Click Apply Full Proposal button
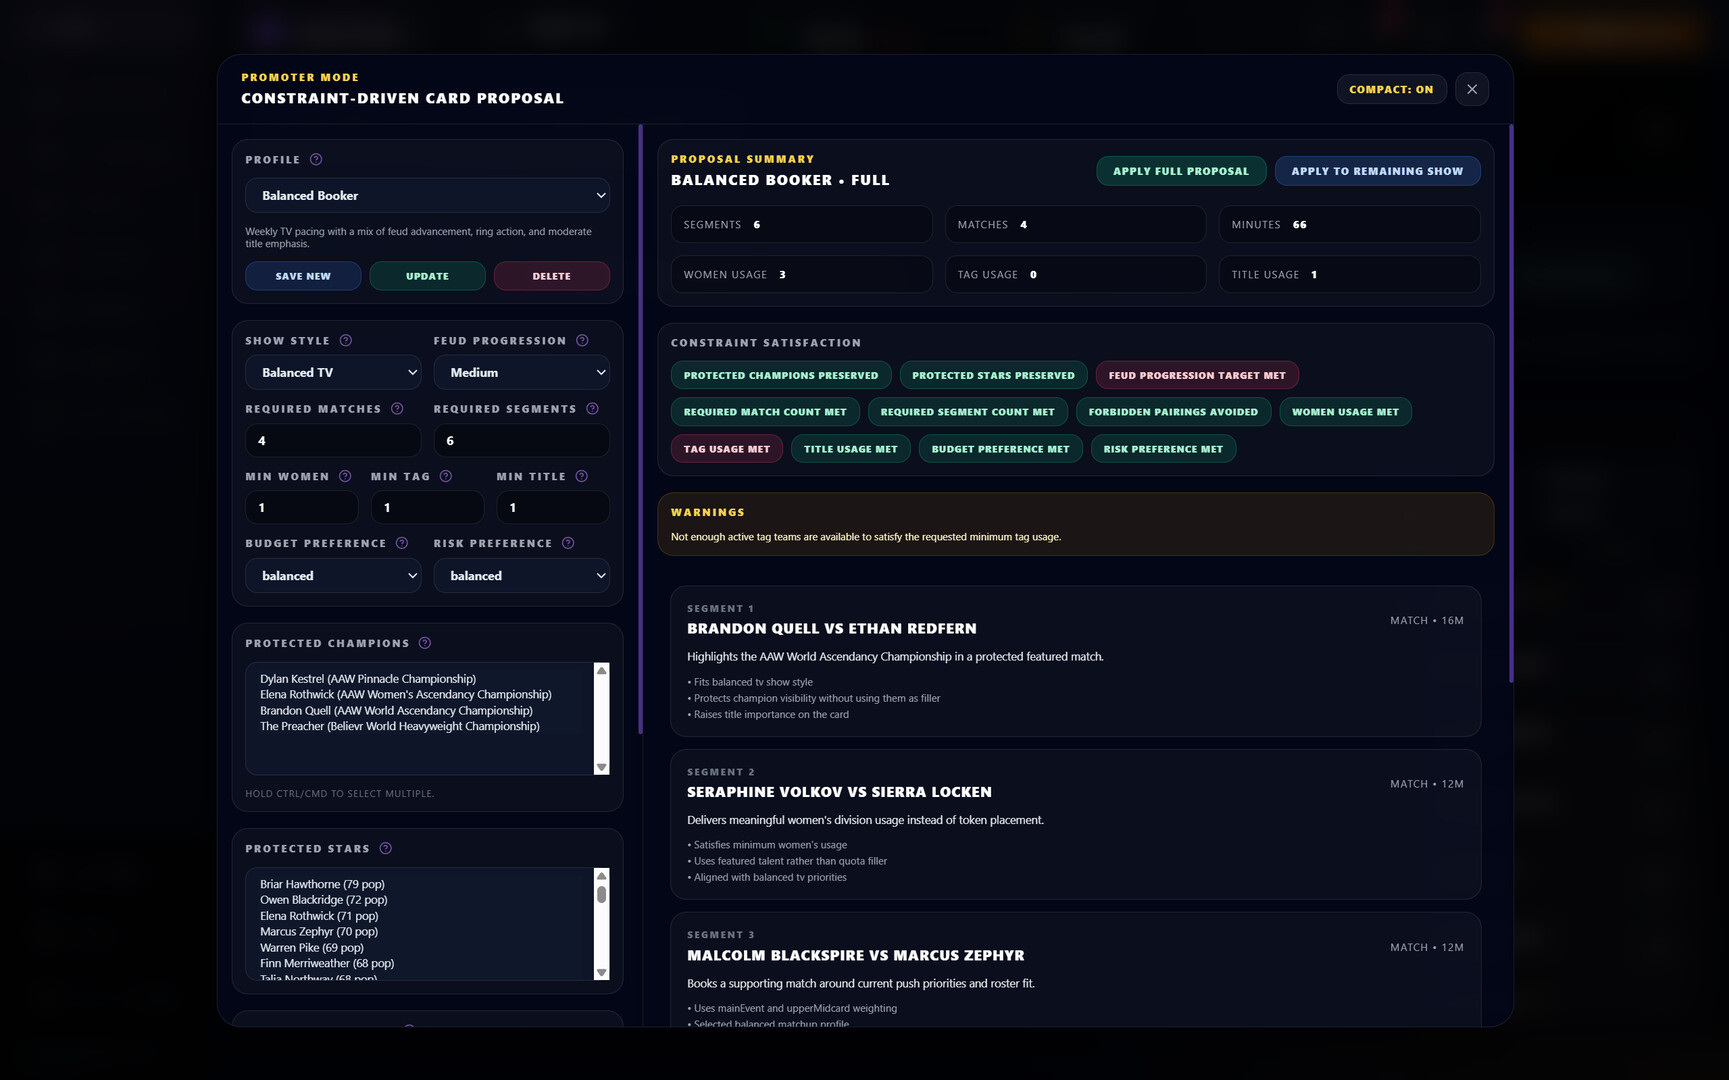This screenshot has width=1729, height=1080. (x=1180, y=172)
